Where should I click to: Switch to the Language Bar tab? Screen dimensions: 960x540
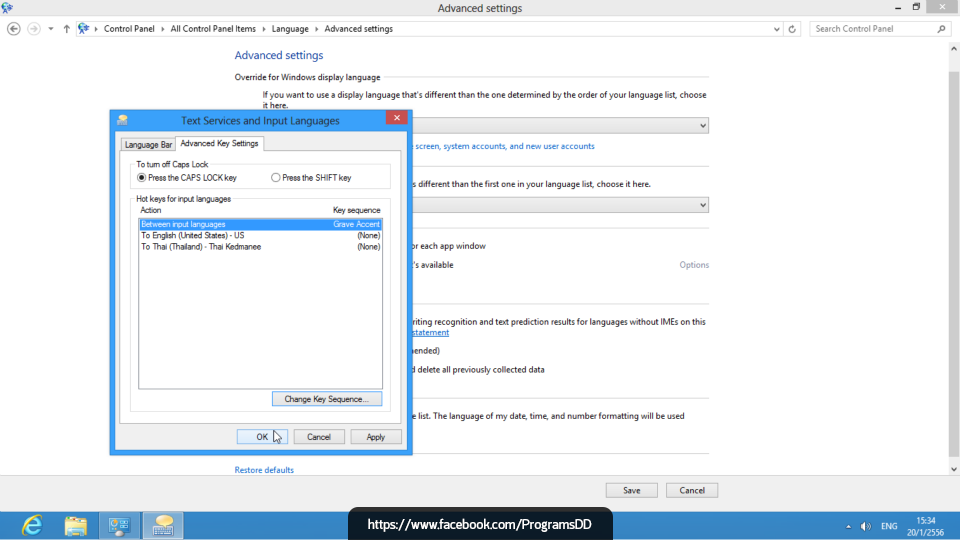[x=148, y=145]
